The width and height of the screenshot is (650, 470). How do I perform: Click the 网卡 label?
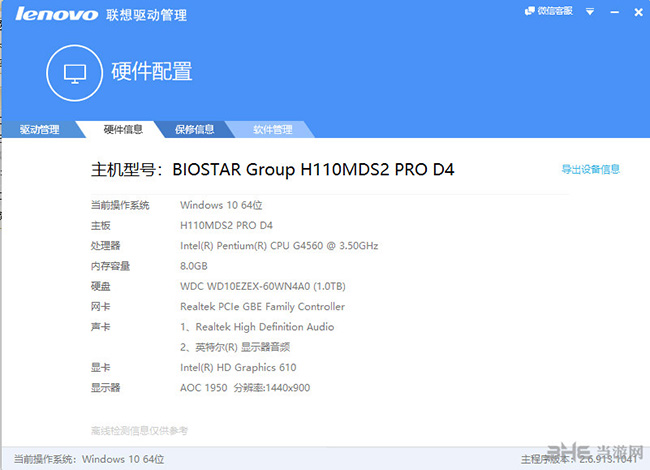click(x=100, y=307)
